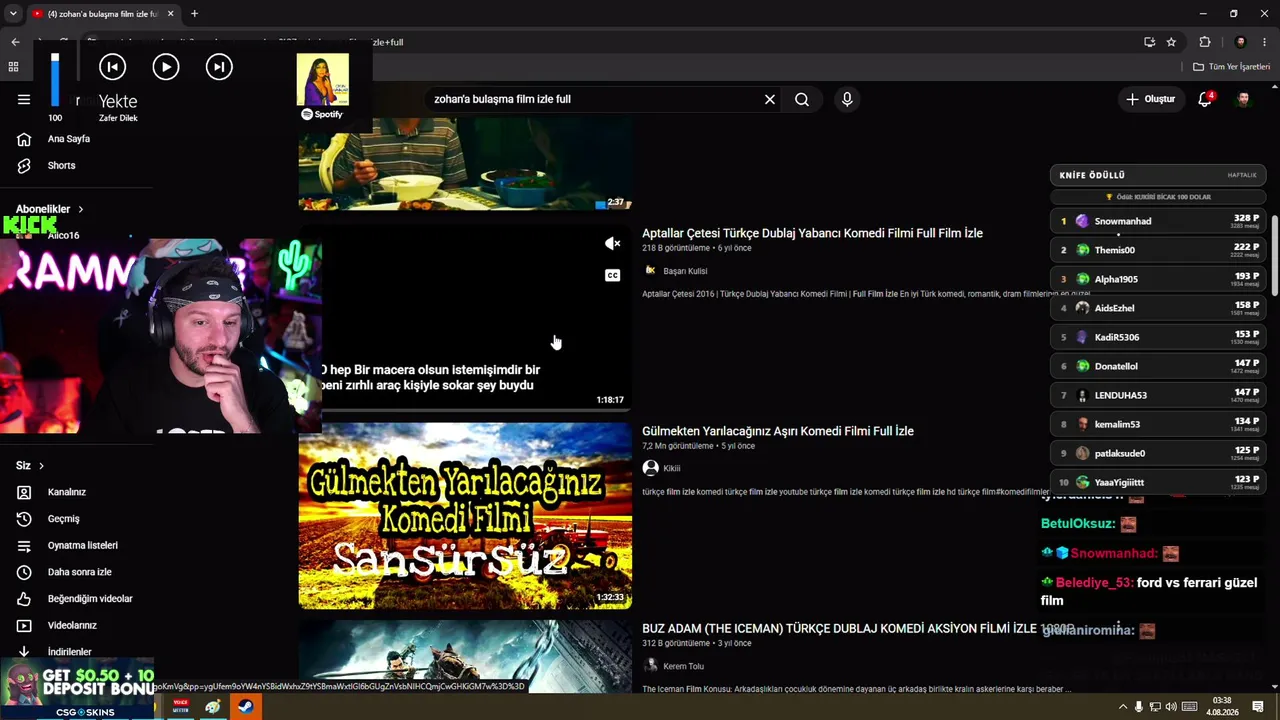1280x720 pixels.
Task: Open Shorts from the sidebar
Action: click(x=61, y=165)
